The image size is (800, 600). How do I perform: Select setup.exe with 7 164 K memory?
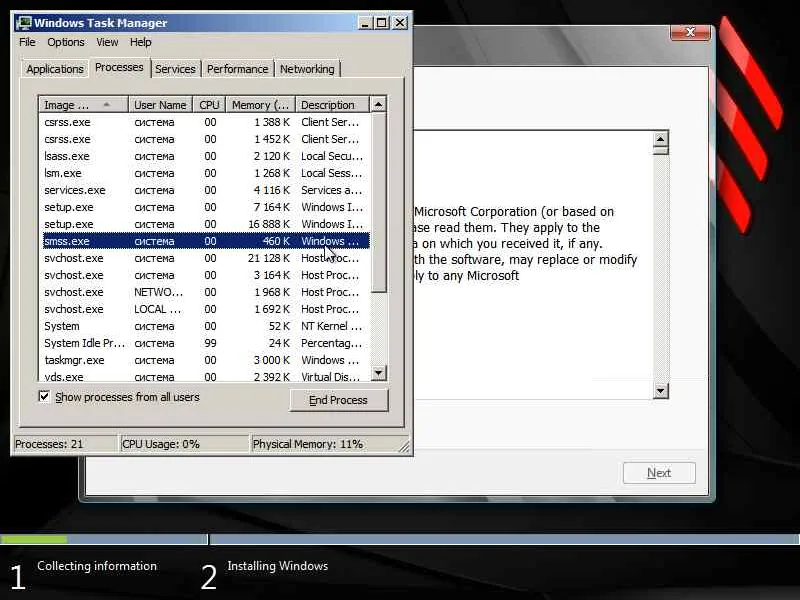tap(206, 207)
